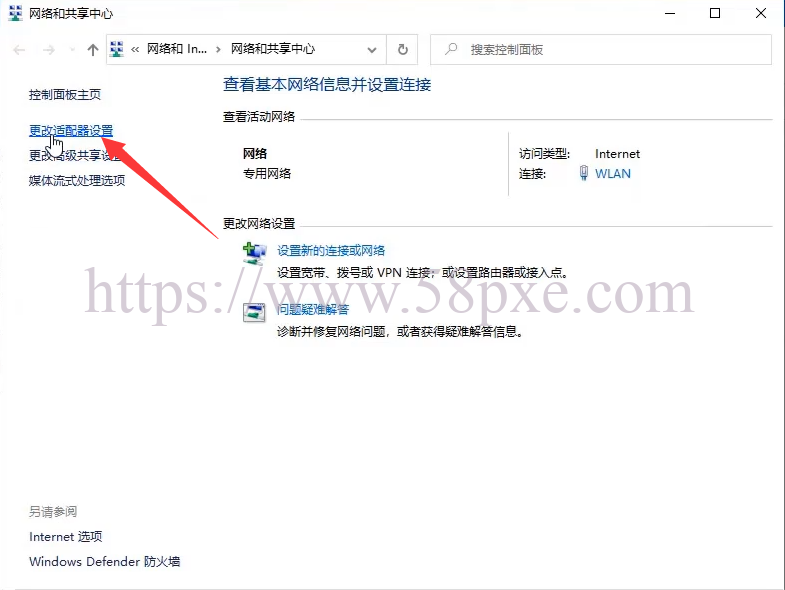Open 更改适配器设置 link
The image size is (785, 590).
pyautogui.click(x=71, y=131)
